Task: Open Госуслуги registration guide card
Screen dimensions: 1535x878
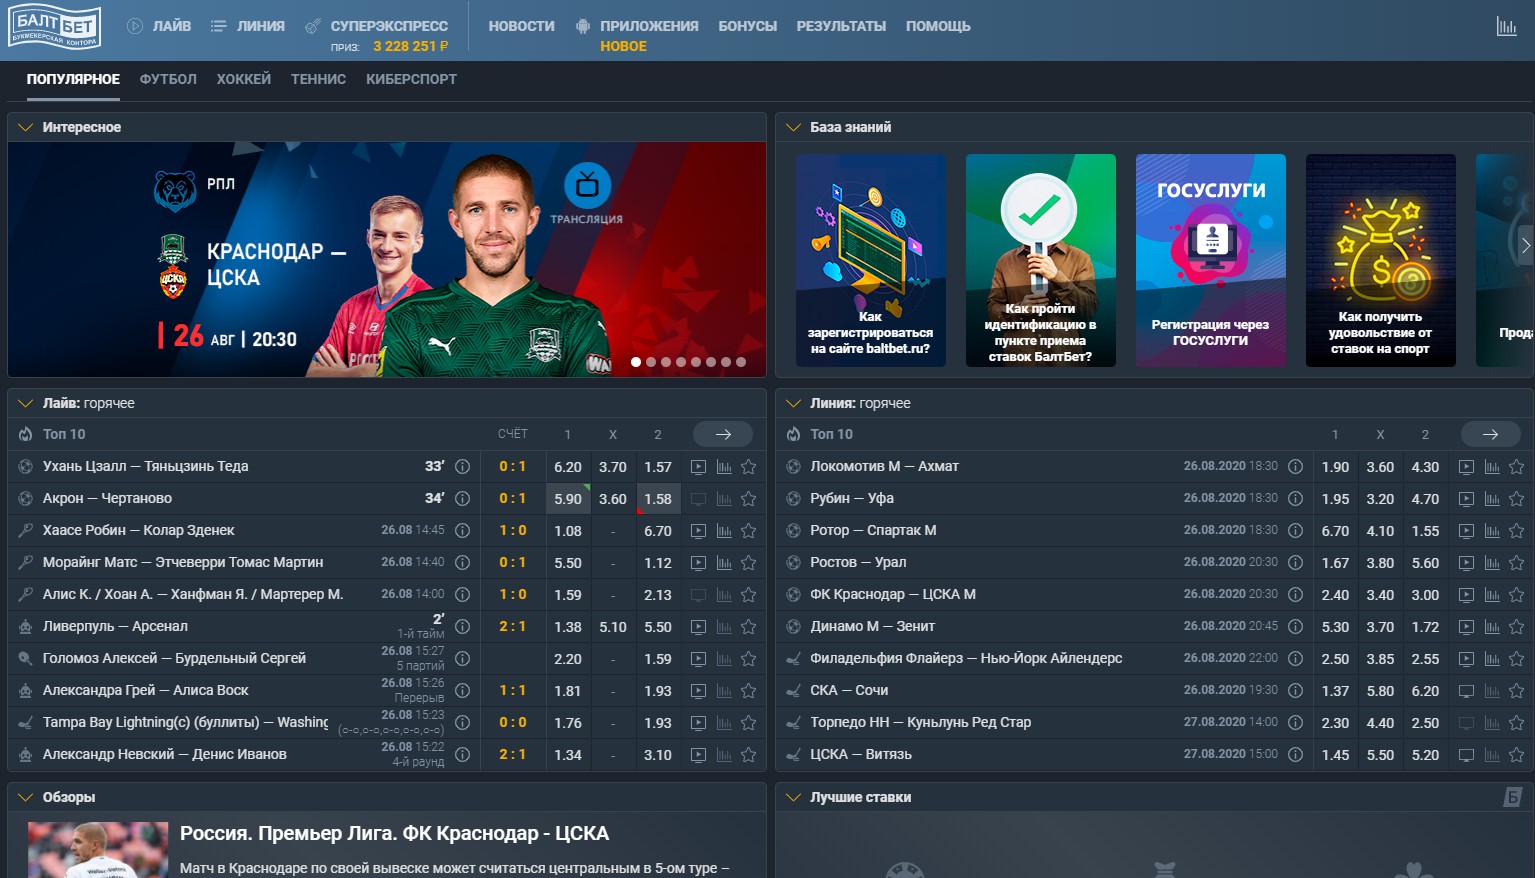Action: click(x=1210, y=260)
